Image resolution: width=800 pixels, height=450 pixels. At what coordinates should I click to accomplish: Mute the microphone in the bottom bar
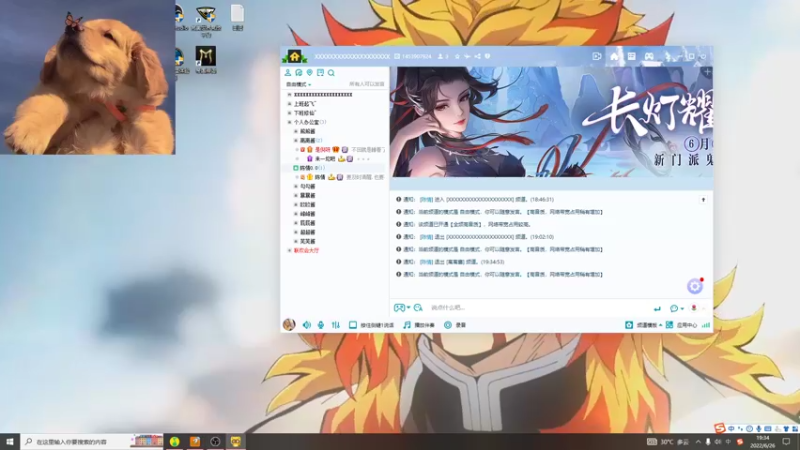321,325
